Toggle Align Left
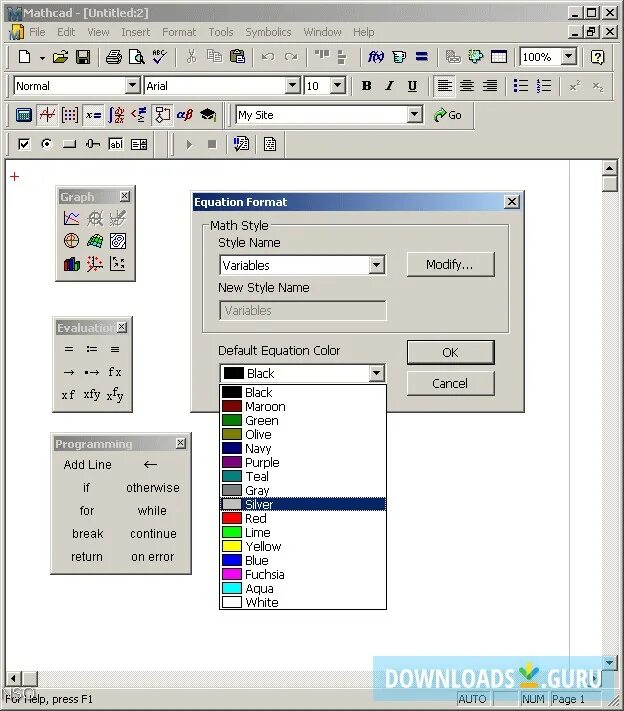Viewport: 624px width, 711px height. pyautogui.click(x=444, y=86)
